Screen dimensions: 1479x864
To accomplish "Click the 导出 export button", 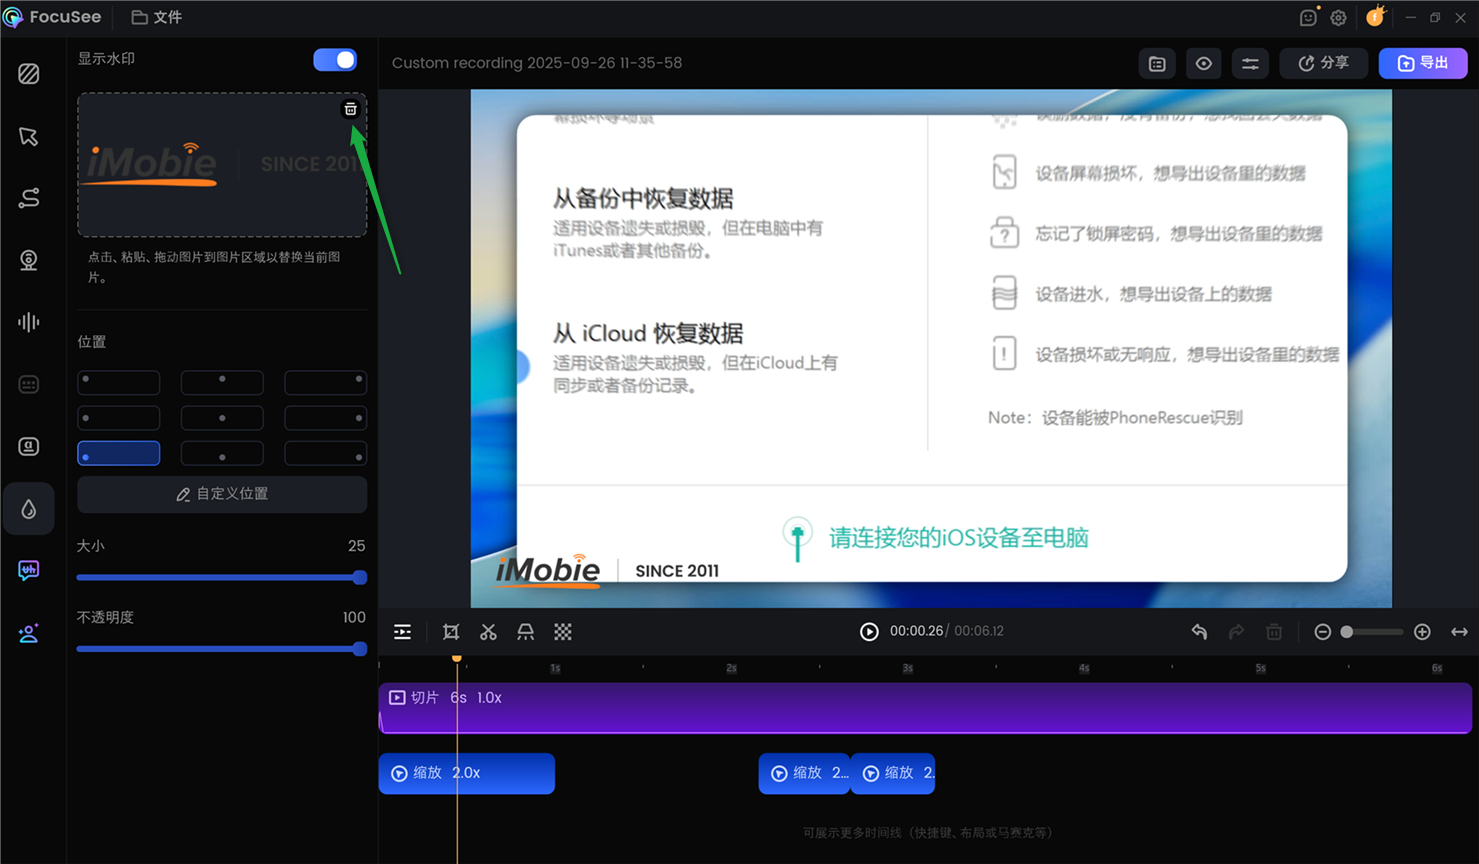I will pyautogui.click(x=1423, y=63).
